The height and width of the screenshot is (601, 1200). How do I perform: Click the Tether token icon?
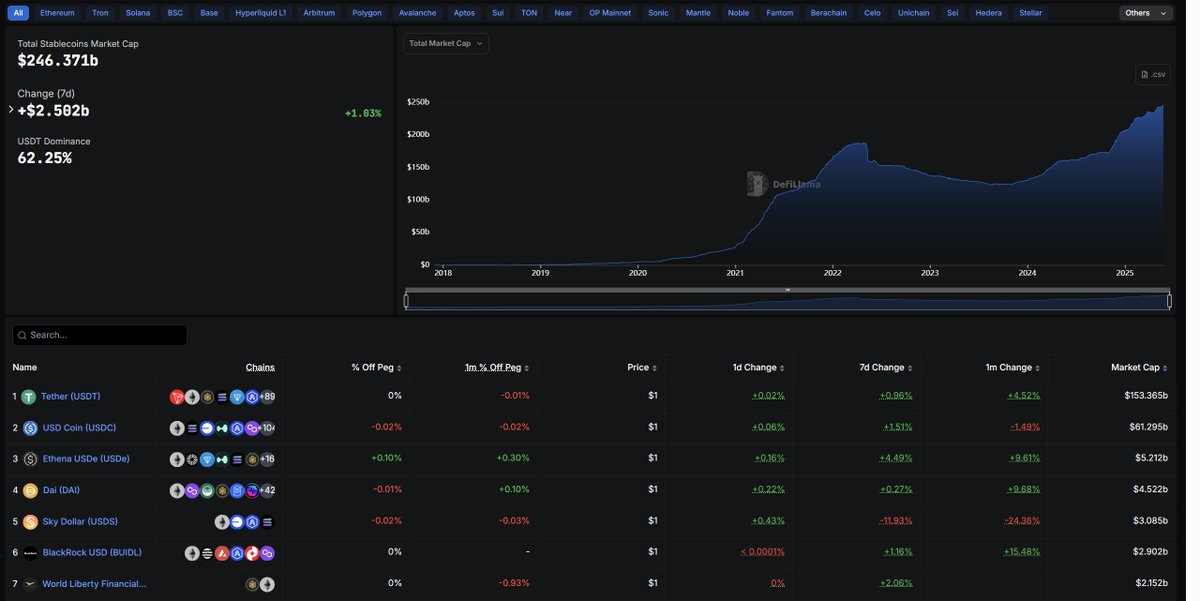point(29,397)
